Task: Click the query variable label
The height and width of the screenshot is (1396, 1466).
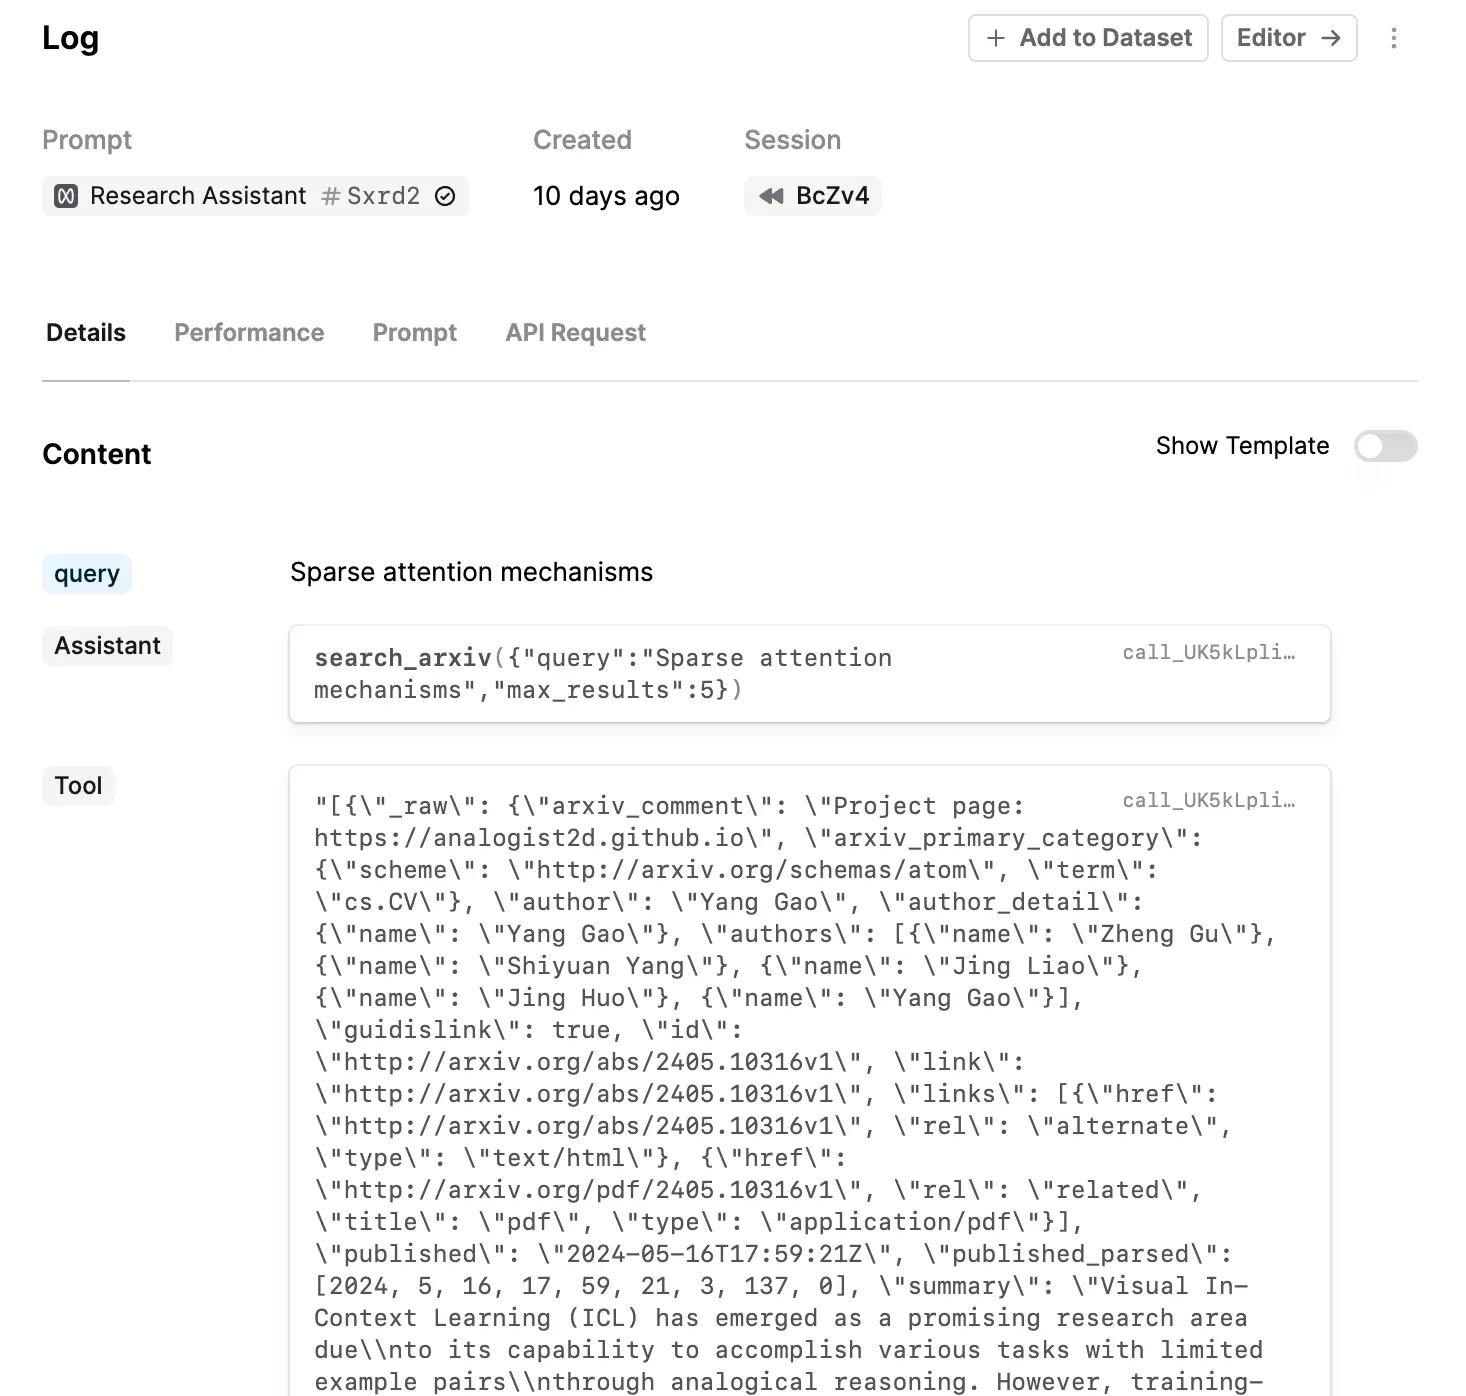Action: [87, 574]
